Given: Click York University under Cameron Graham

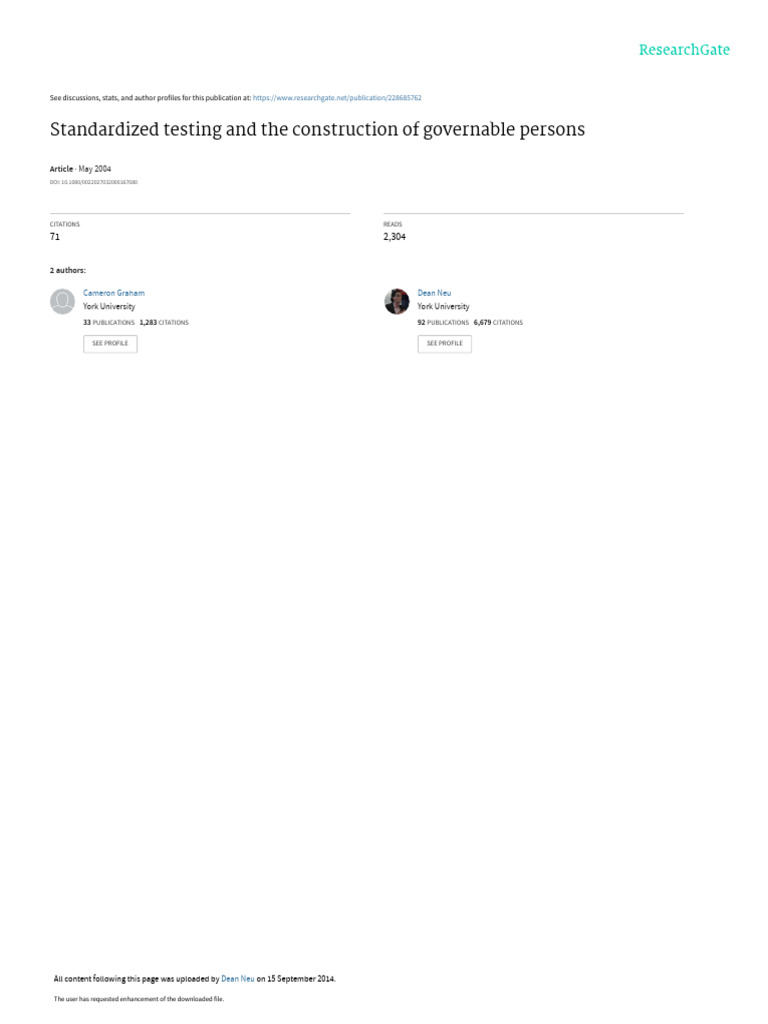Looking at the screenshot, I should (x=109, y=307).
